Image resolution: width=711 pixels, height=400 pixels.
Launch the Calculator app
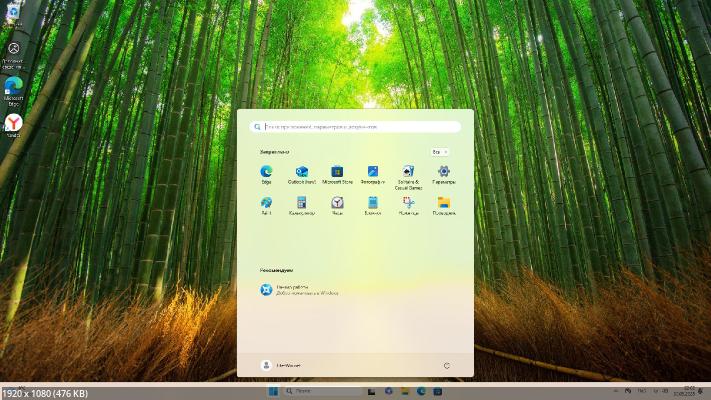coord(301,203)
